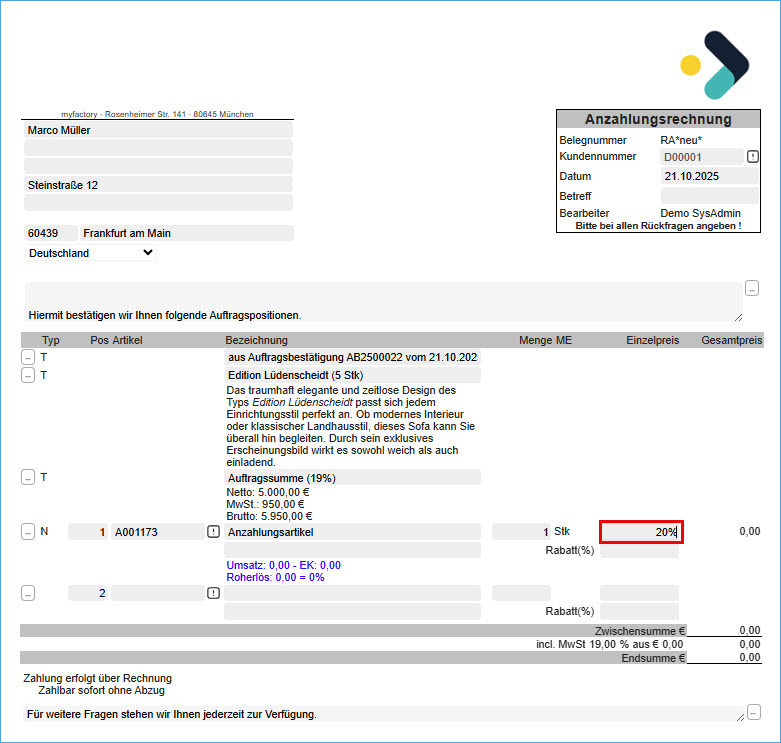
Task: Click the text Netto: 5.000,00 €
Action: [x=267, y=493]
